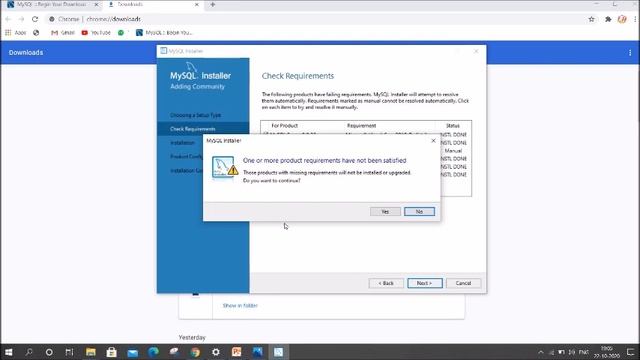This screenshot has height=360, width=640.
Task: Click No in the requirements warning dialog
Action: click(x=419, y=211)
